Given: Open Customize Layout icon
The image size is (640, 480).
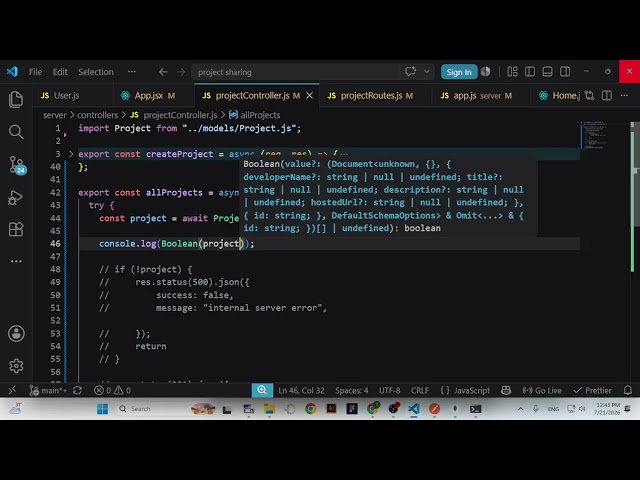Looking at the screenshot, I should tap(512, 71).
